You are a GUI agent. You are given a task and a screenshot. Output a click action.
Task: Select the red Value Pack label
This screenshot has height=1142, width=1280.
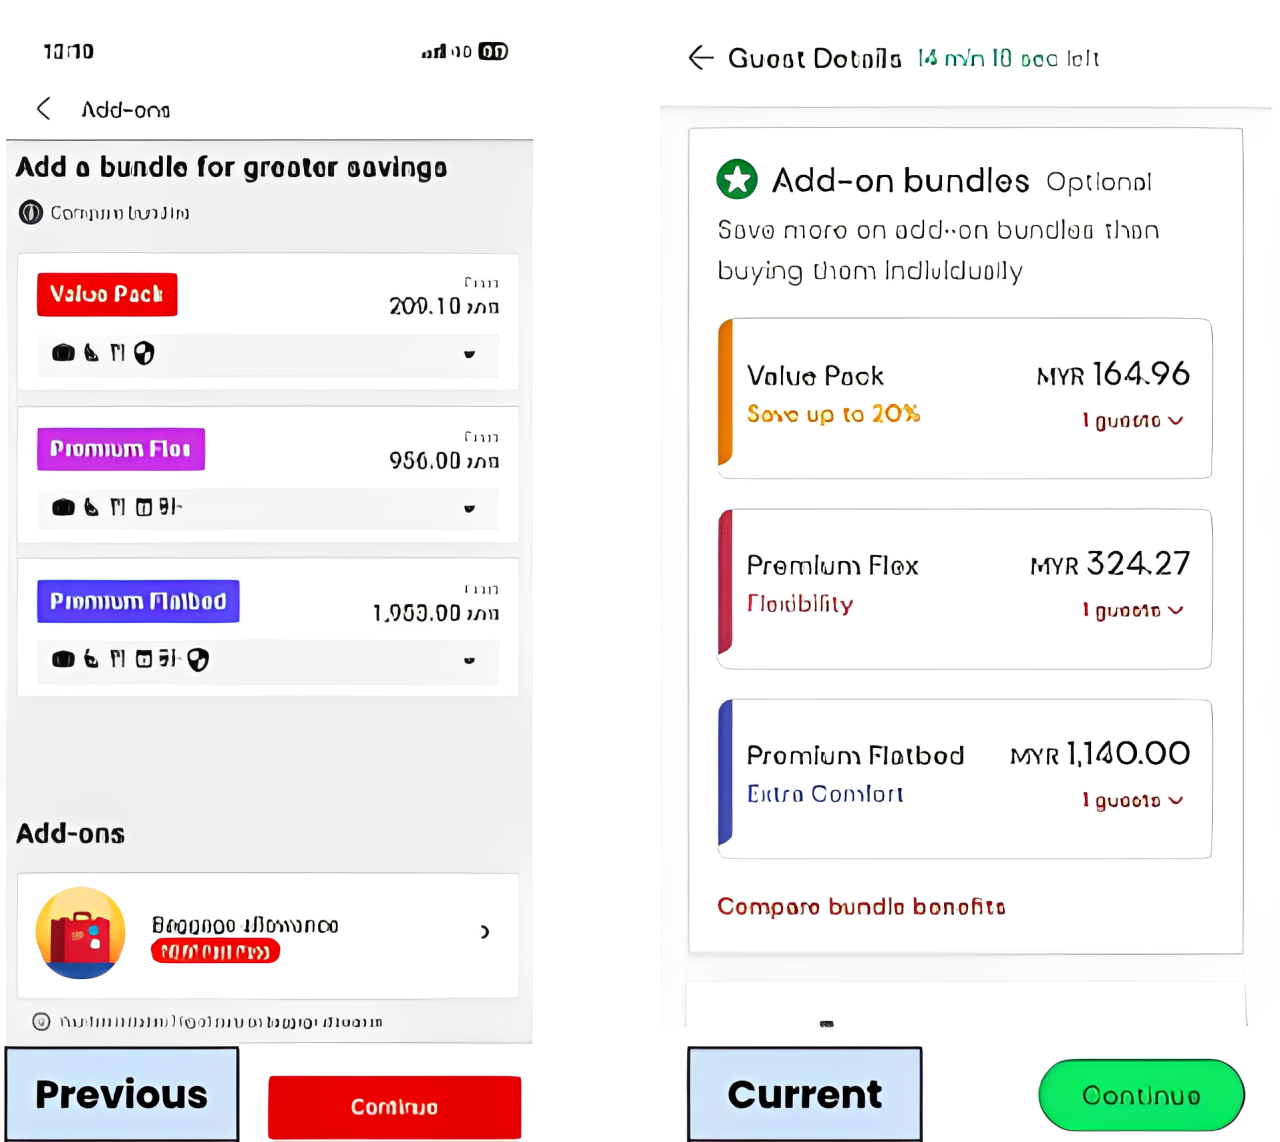(107, 294)
